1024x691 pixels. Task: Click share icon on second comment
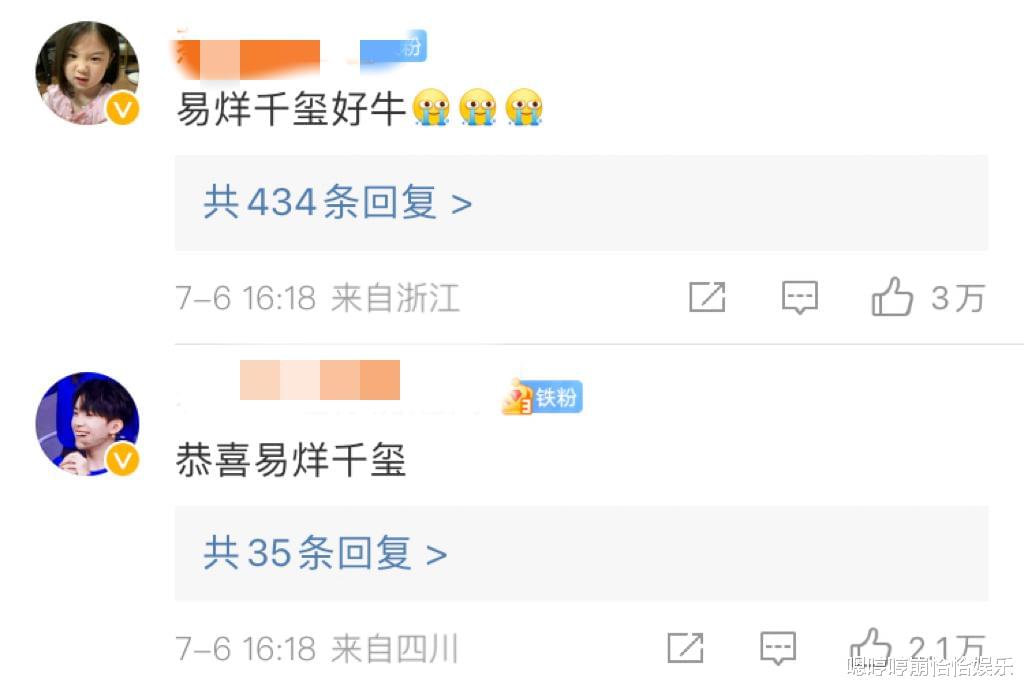(x=685, y=649)
